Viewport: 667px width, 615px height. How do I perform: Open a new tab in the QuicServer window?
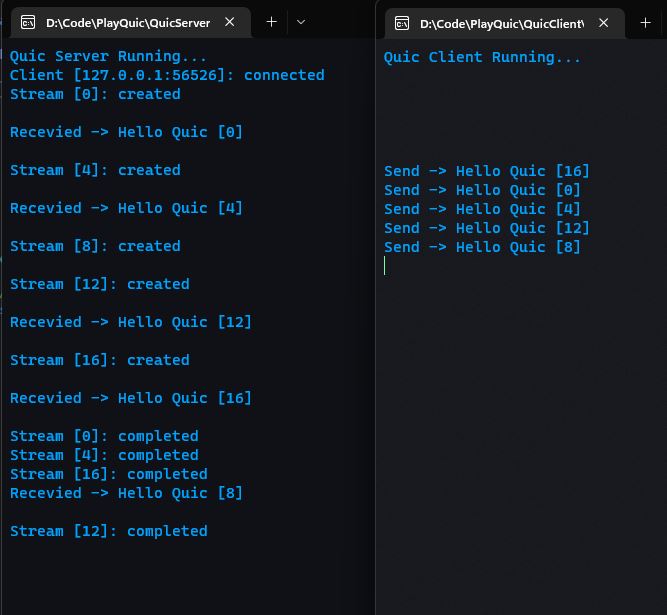(271, 22)
